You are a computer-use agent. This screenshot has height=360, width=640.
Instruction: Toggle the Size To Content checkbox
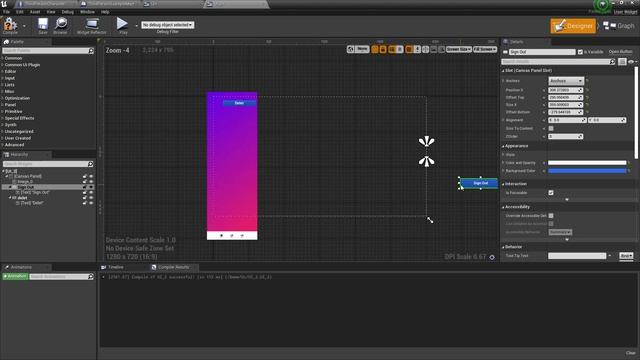[551, 128]
